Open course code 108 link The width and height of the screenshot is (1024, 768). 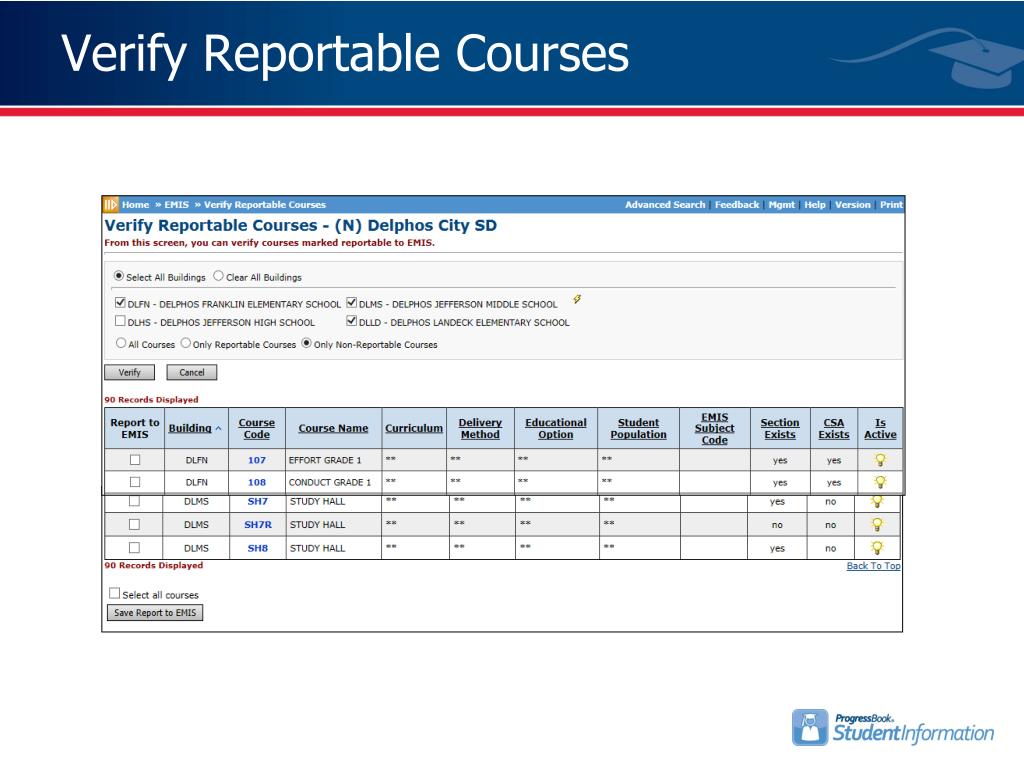(257, 482)
